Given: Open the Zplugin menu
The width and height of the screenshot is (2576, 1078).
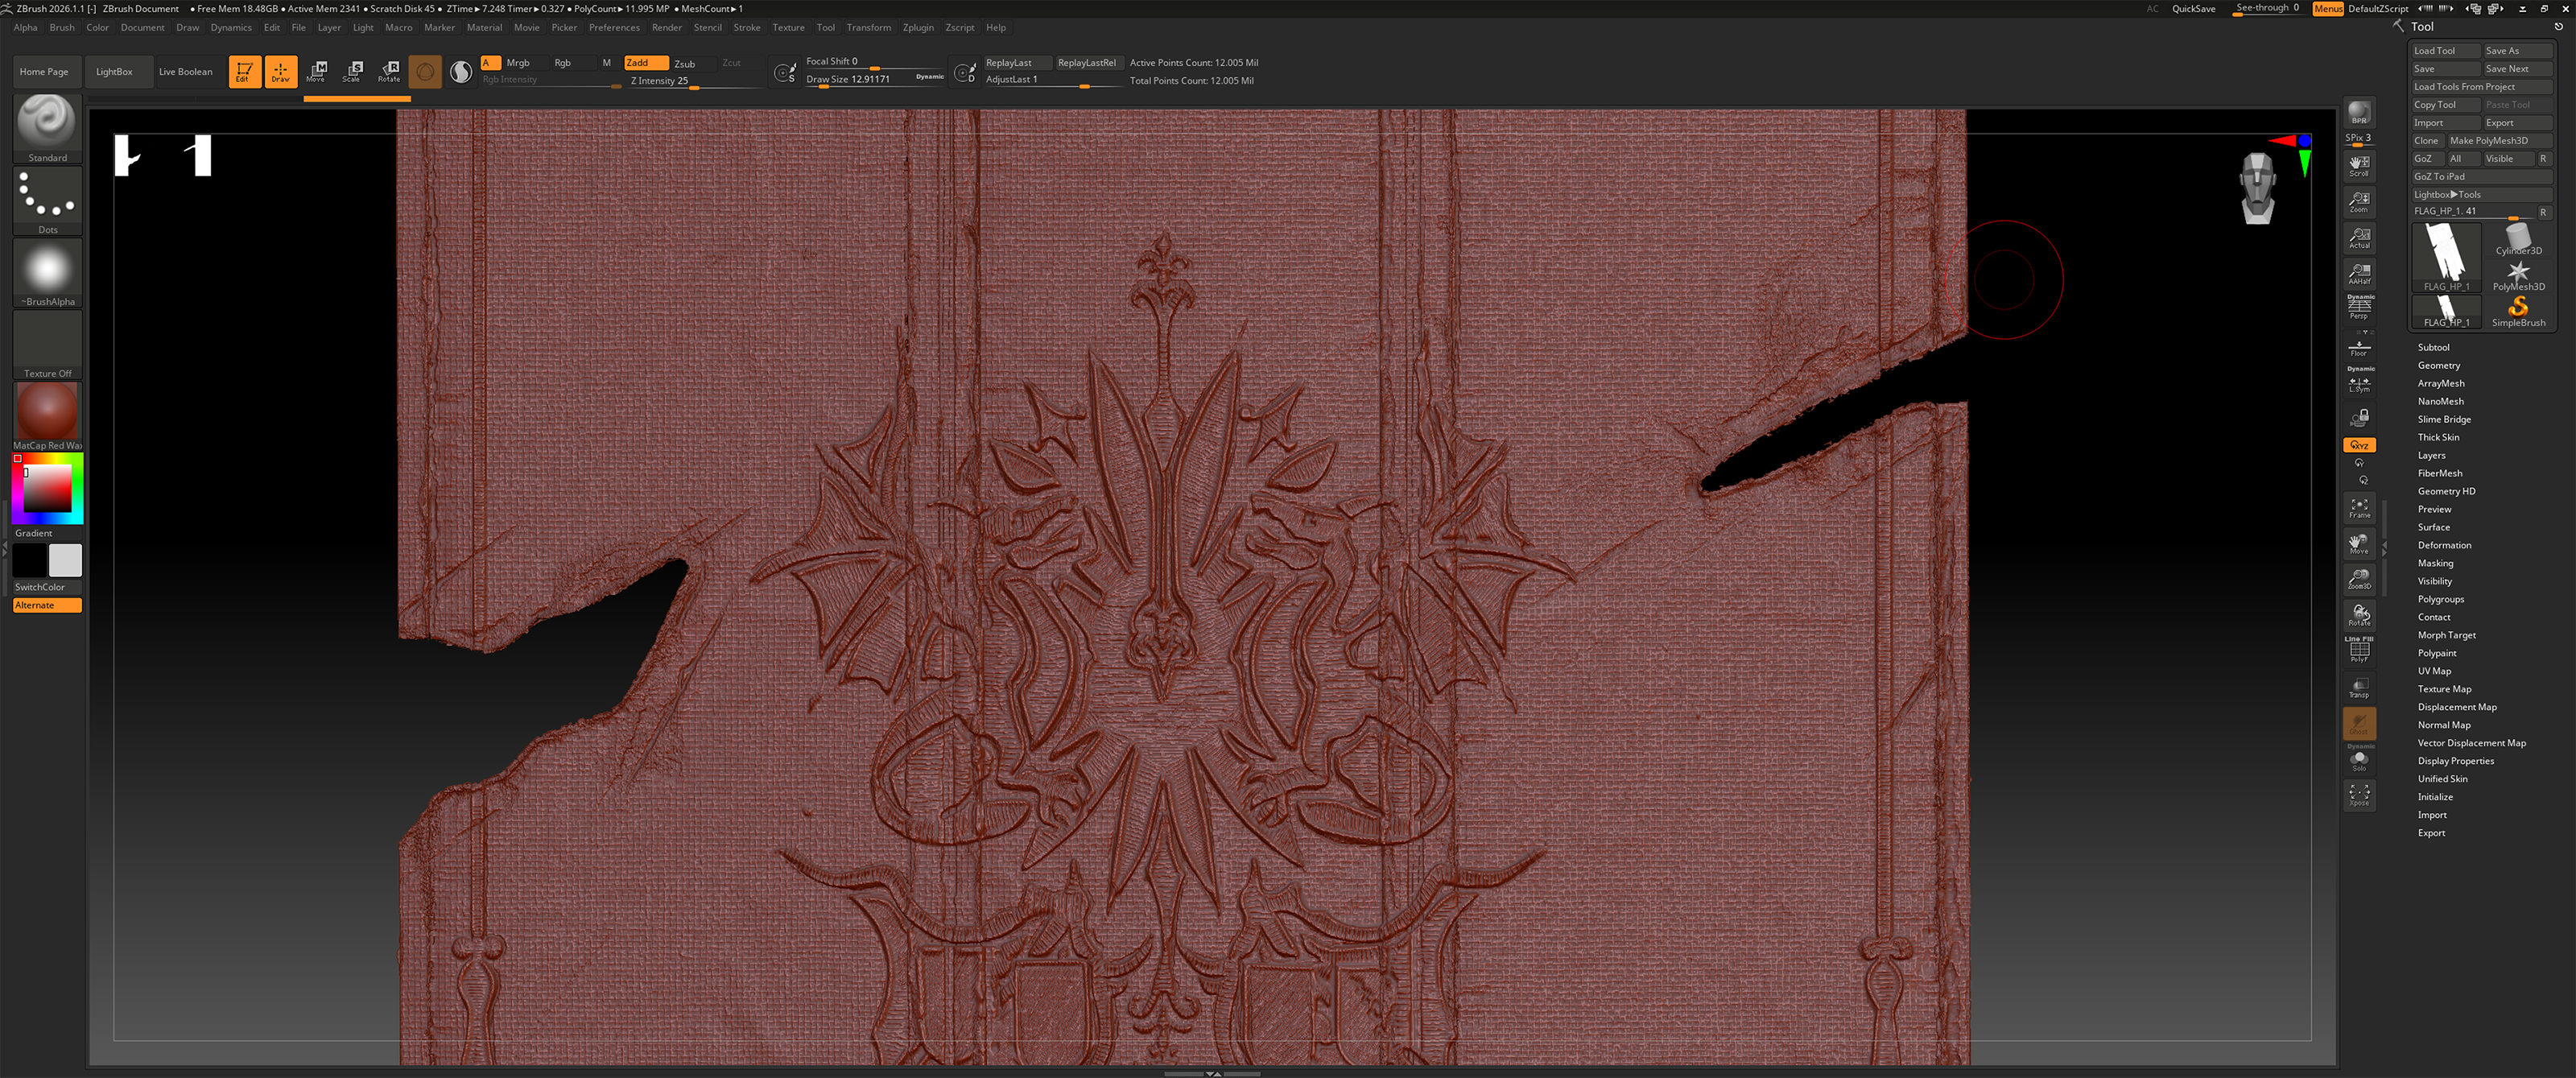Looking at the screenshot, I should 917,27.
